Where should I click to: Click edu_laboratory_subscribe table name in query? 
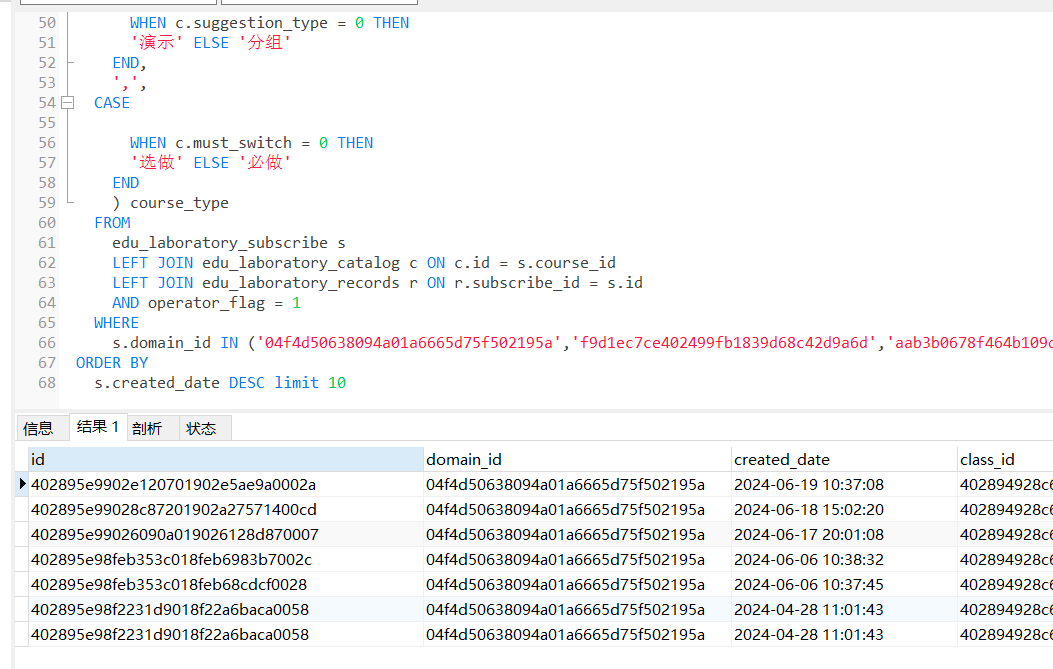[x=220, y=243]
